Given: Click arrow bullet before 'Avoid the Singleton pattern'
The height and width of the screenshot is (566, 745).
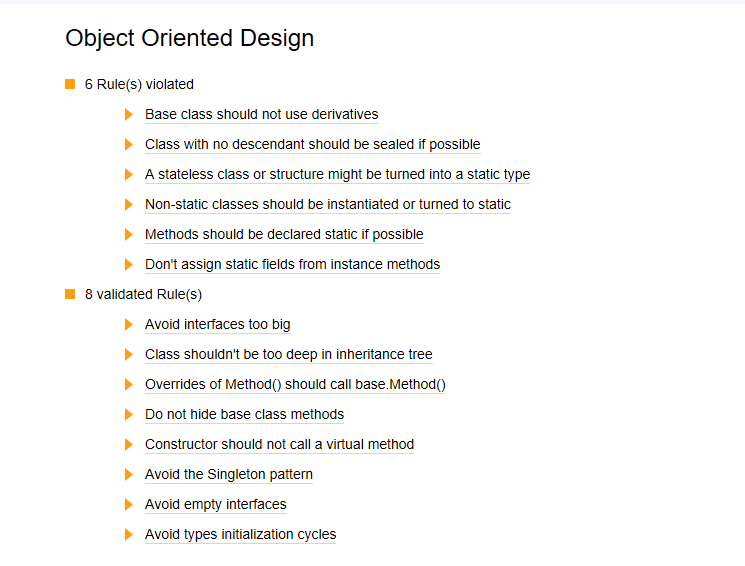Looking at the screenshot, I should (128, 474).
